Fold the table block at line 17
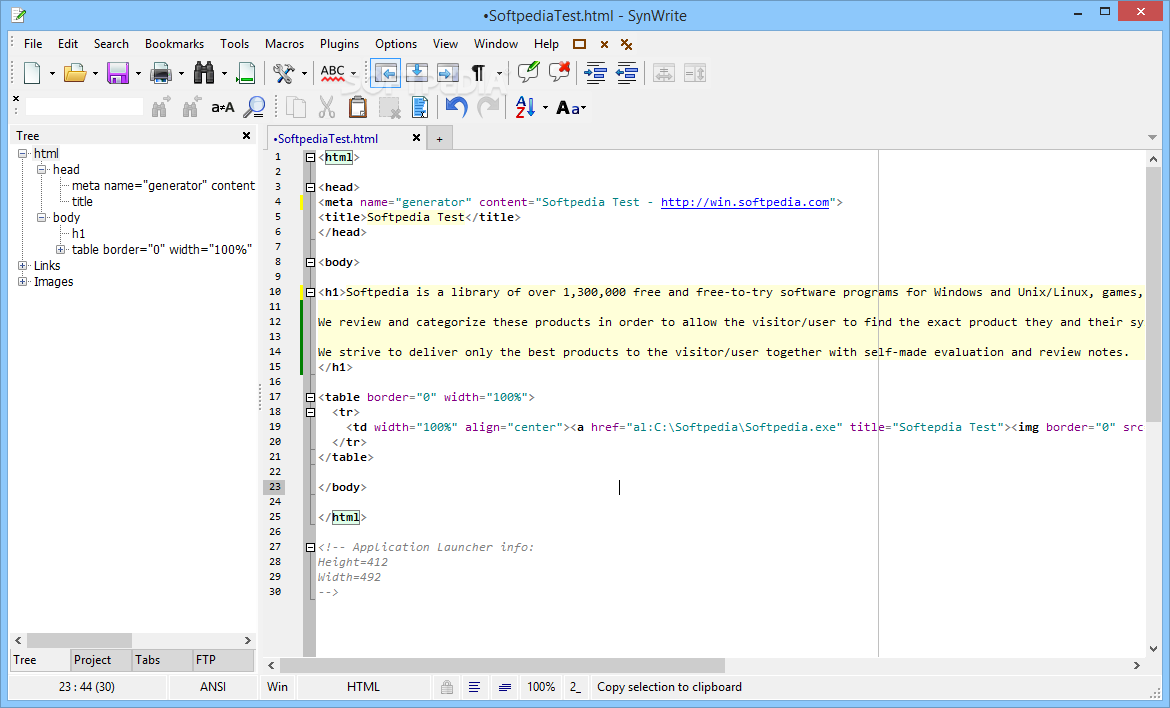 pyautogui.click(x=310, y=398)
